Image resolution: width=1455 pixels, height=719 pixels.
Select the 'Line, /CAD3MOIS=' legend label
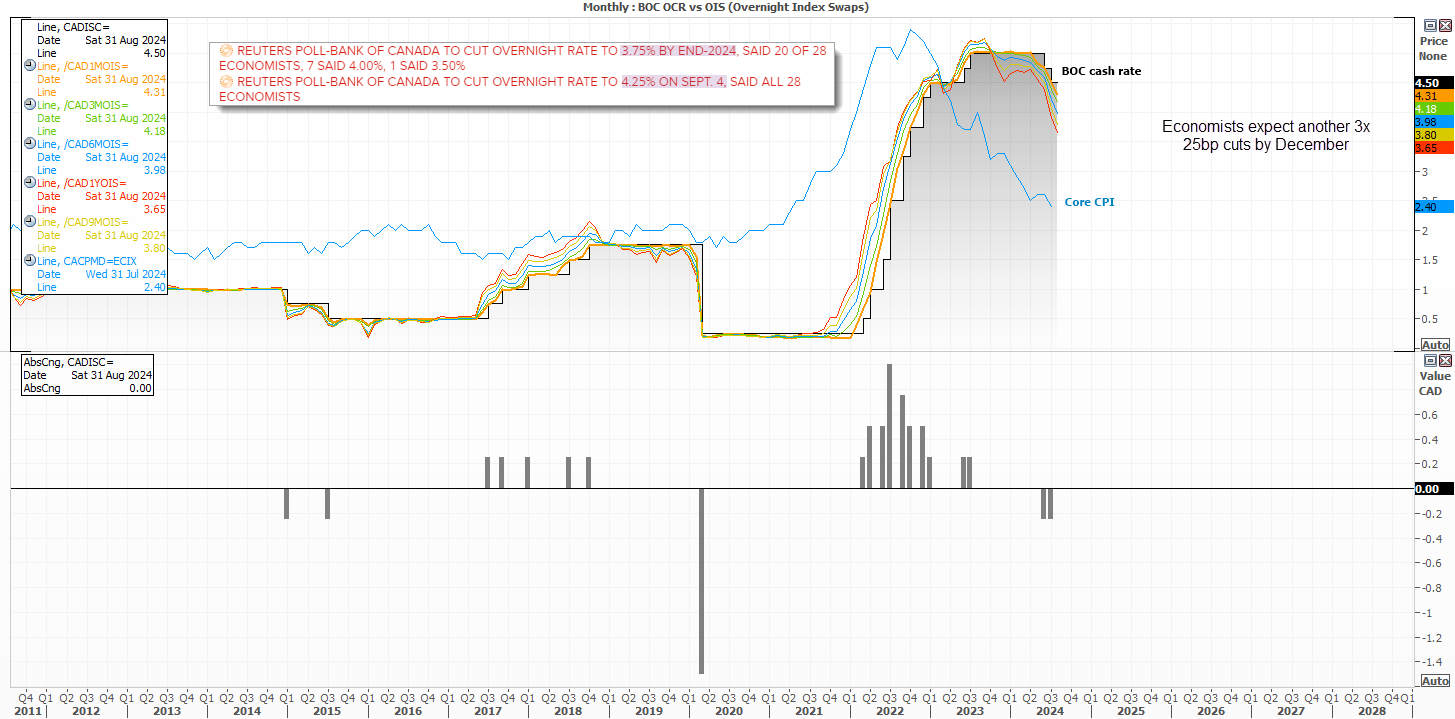pos(82,104)
